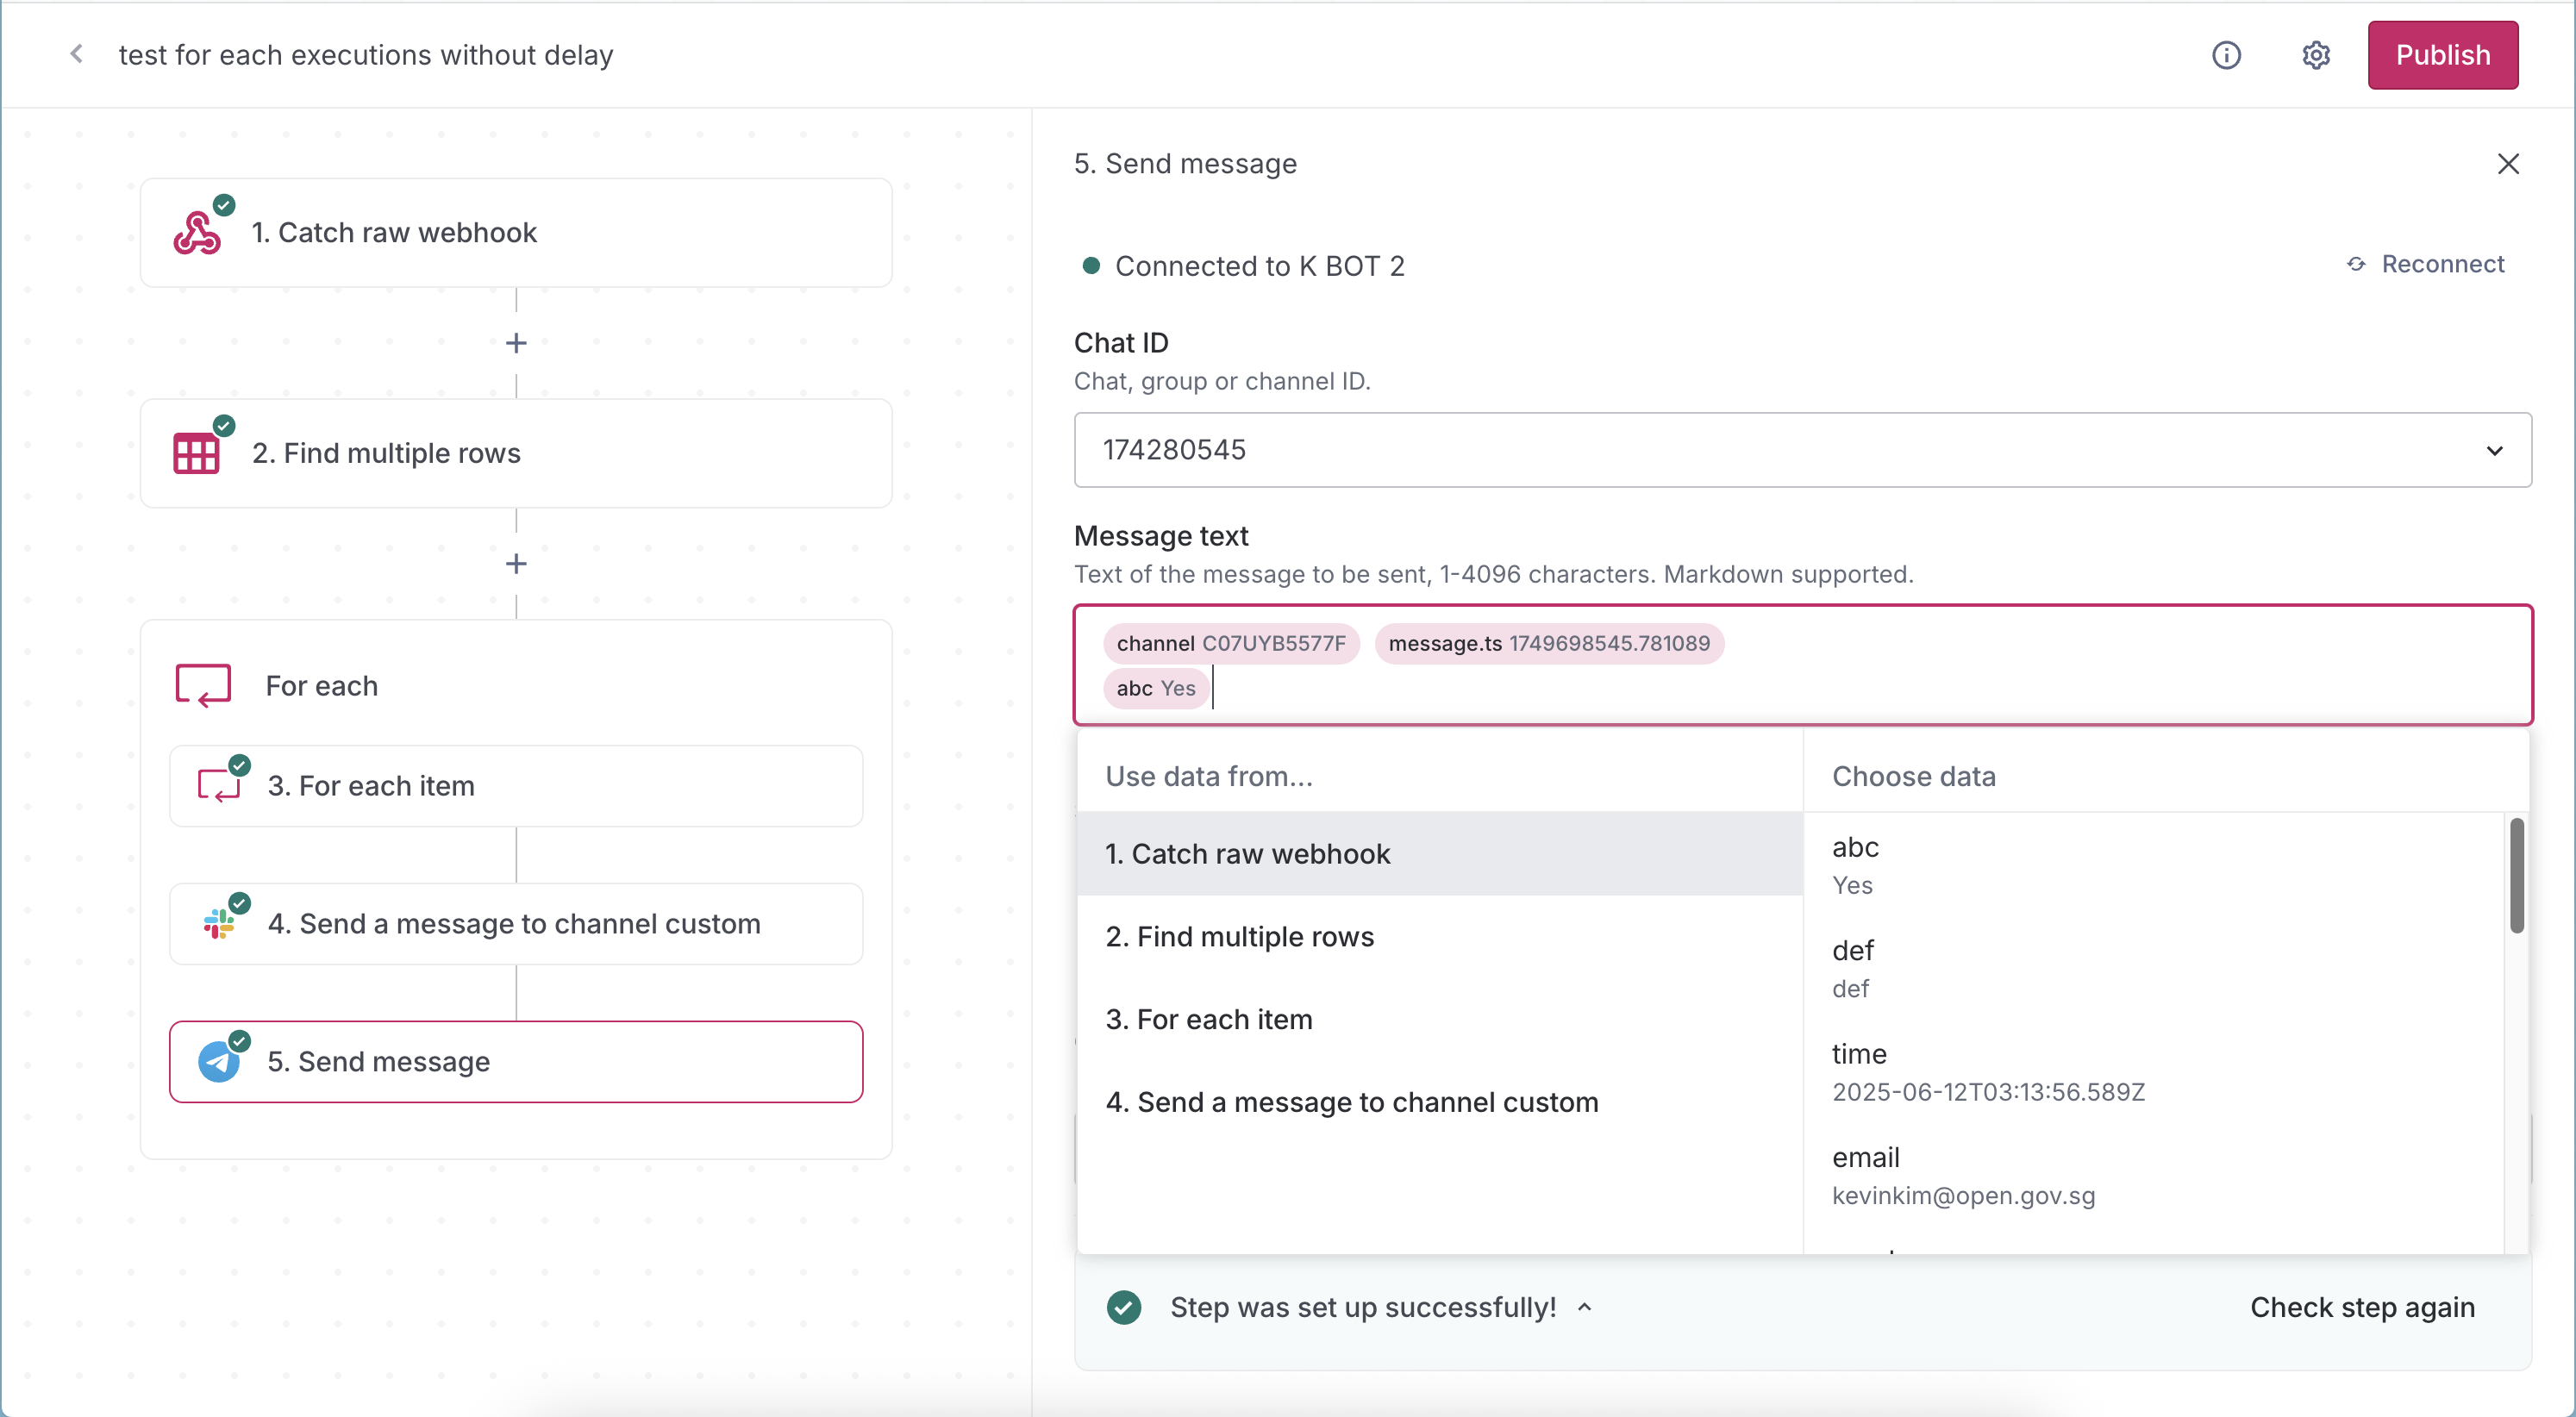2576x1417 pixels.
Task: Click the Telegram icon on Send message step
Action: (219, 1062)
